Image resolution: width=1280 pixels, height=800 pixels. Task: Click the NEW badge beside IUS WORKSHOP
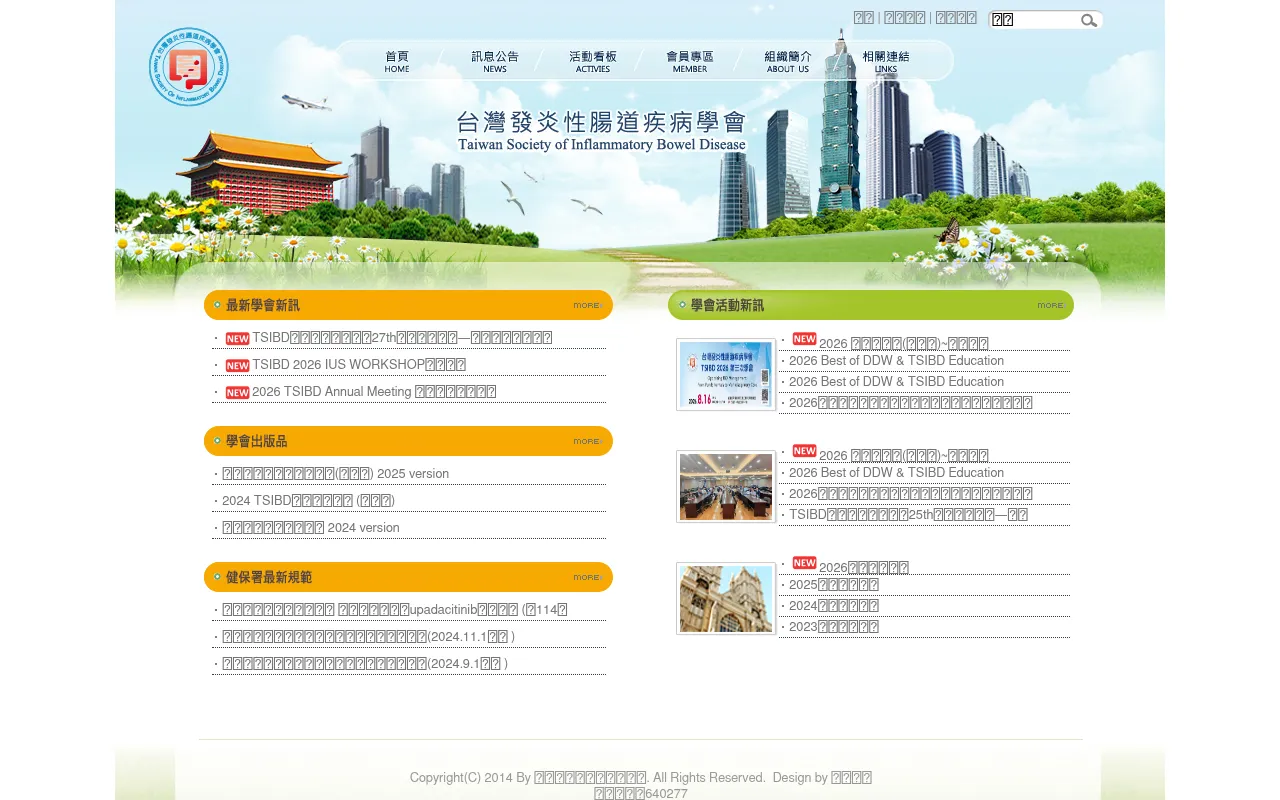click(237, 366)
